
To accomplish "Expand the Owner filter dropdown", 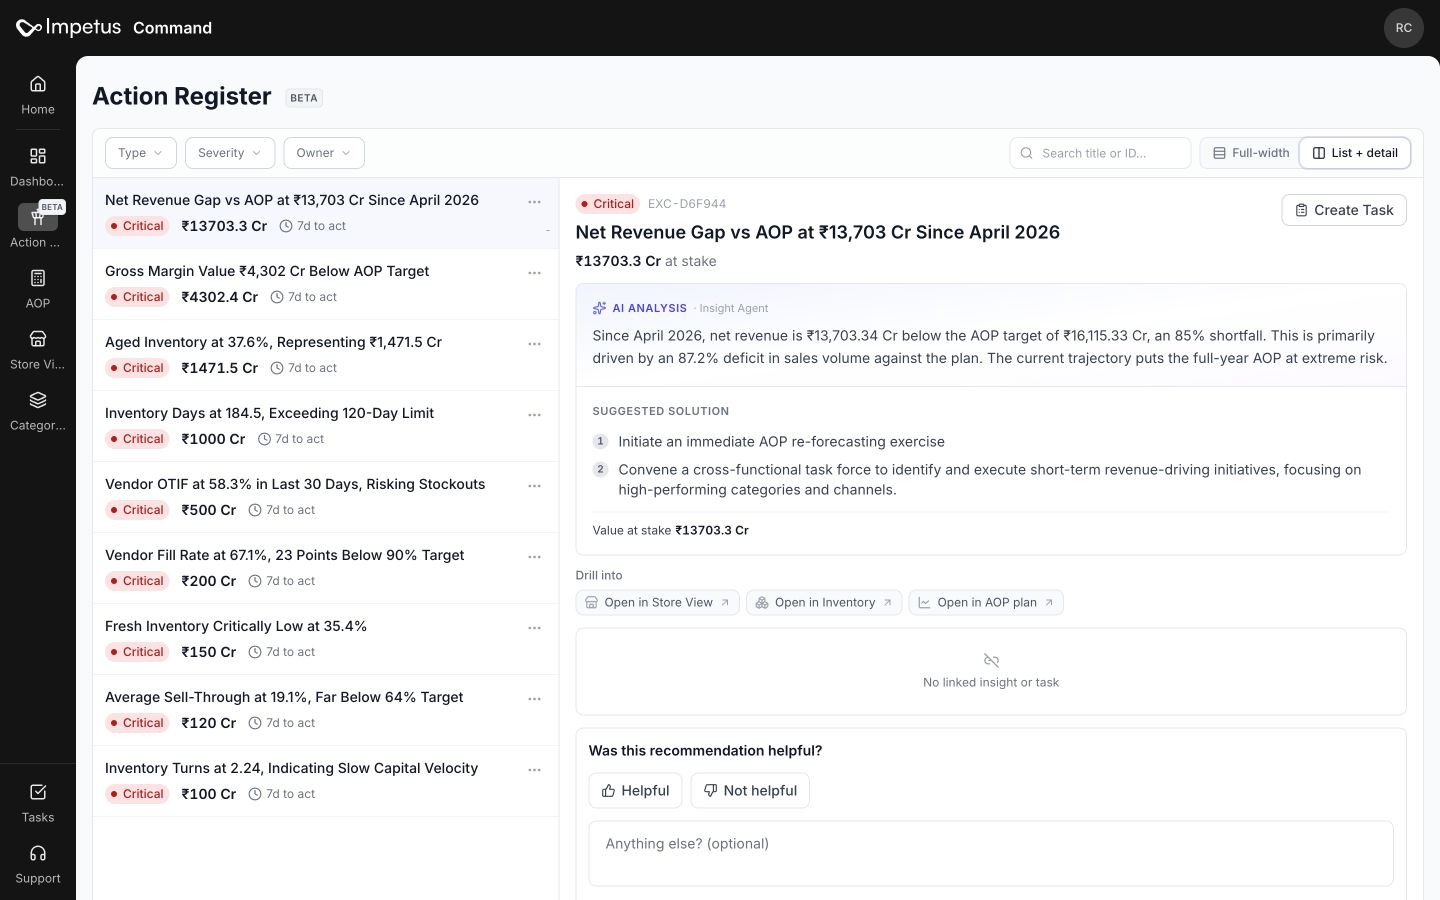I will click(x=323, y=153).
